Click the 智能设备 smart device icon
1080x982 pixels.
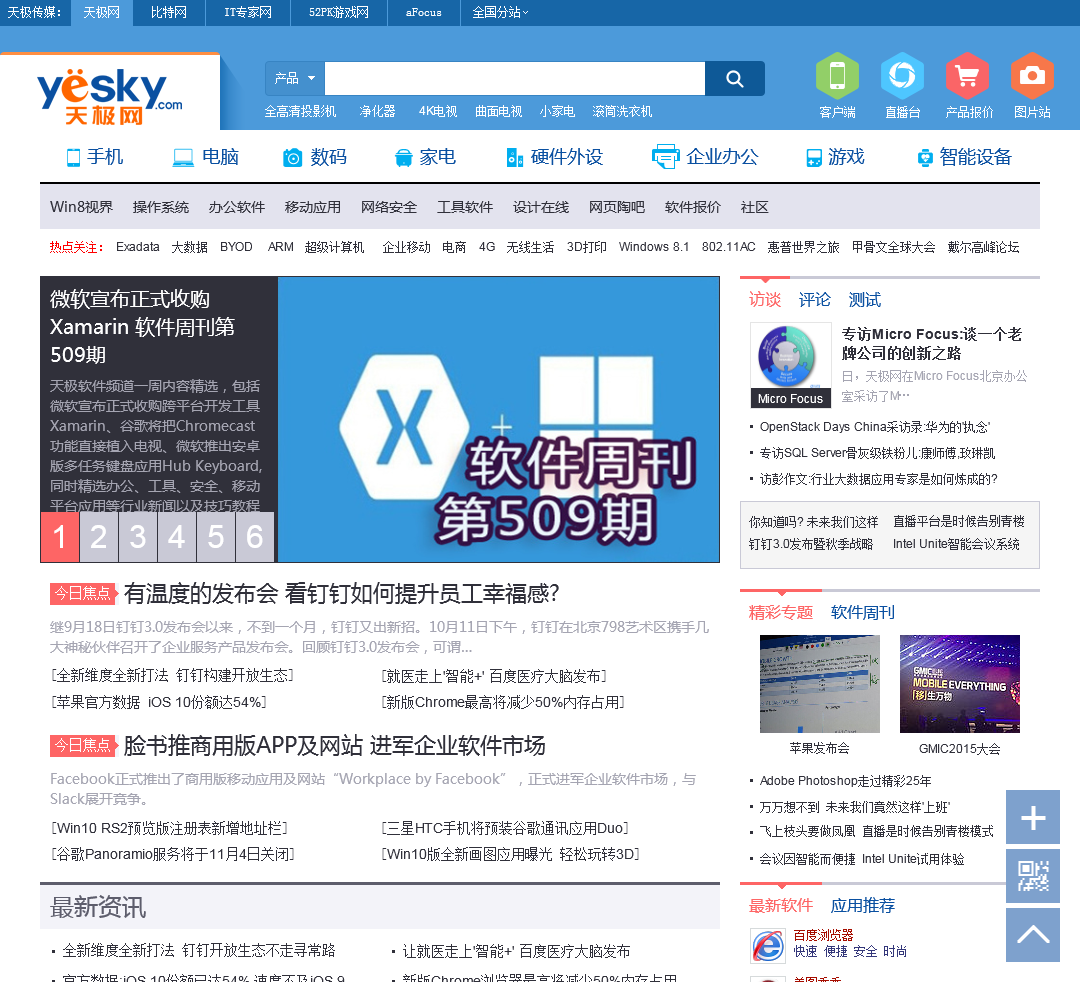click(925, 158)
